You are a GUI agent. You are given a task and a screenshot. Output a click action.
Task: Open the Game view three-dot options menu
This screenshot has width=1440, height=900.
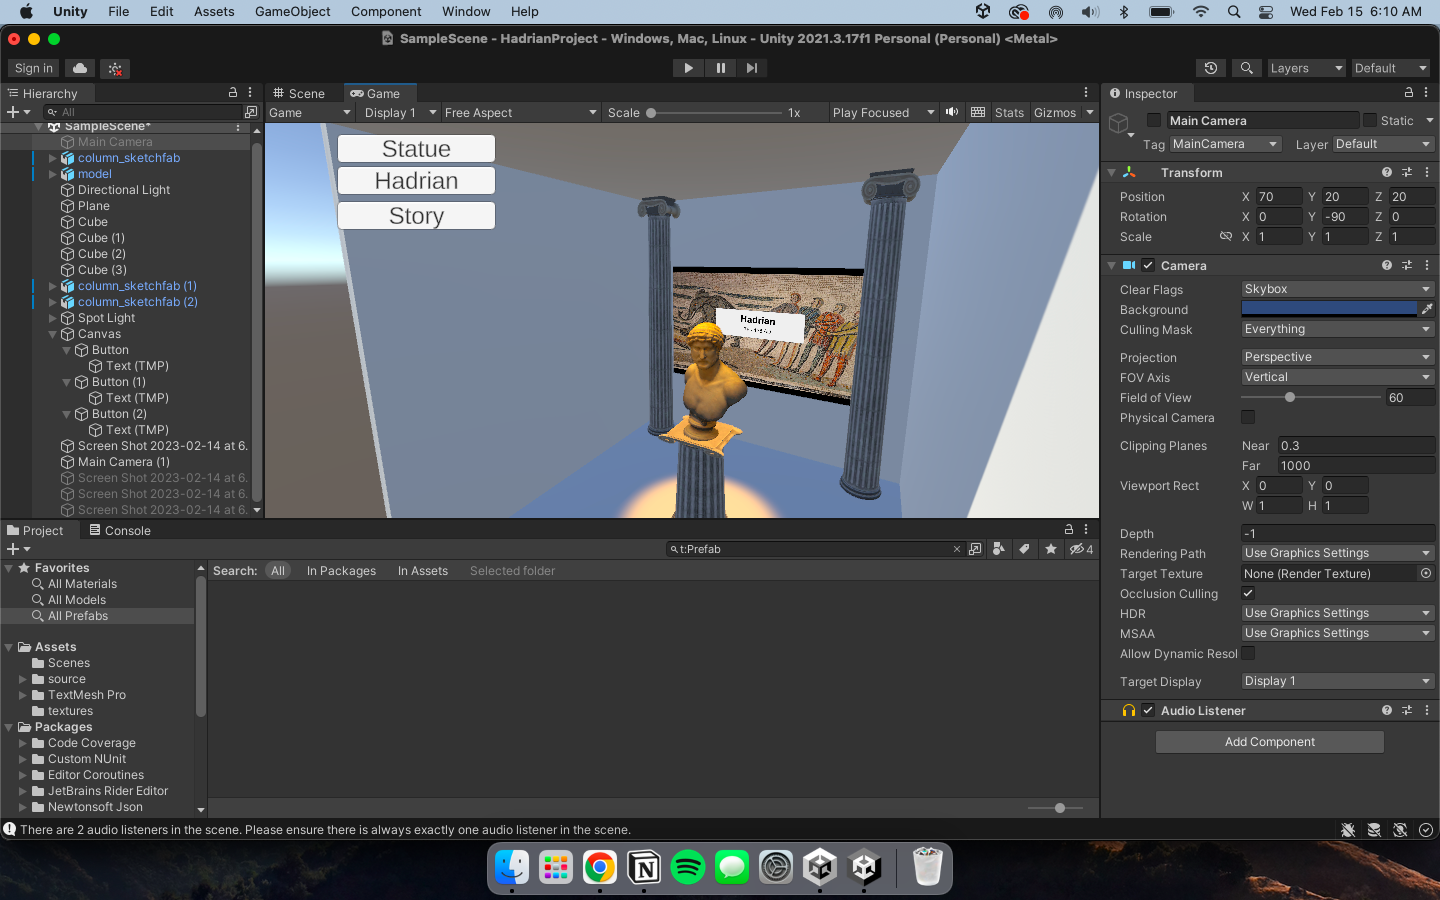pyautogui.click(x=1086, y=92)
